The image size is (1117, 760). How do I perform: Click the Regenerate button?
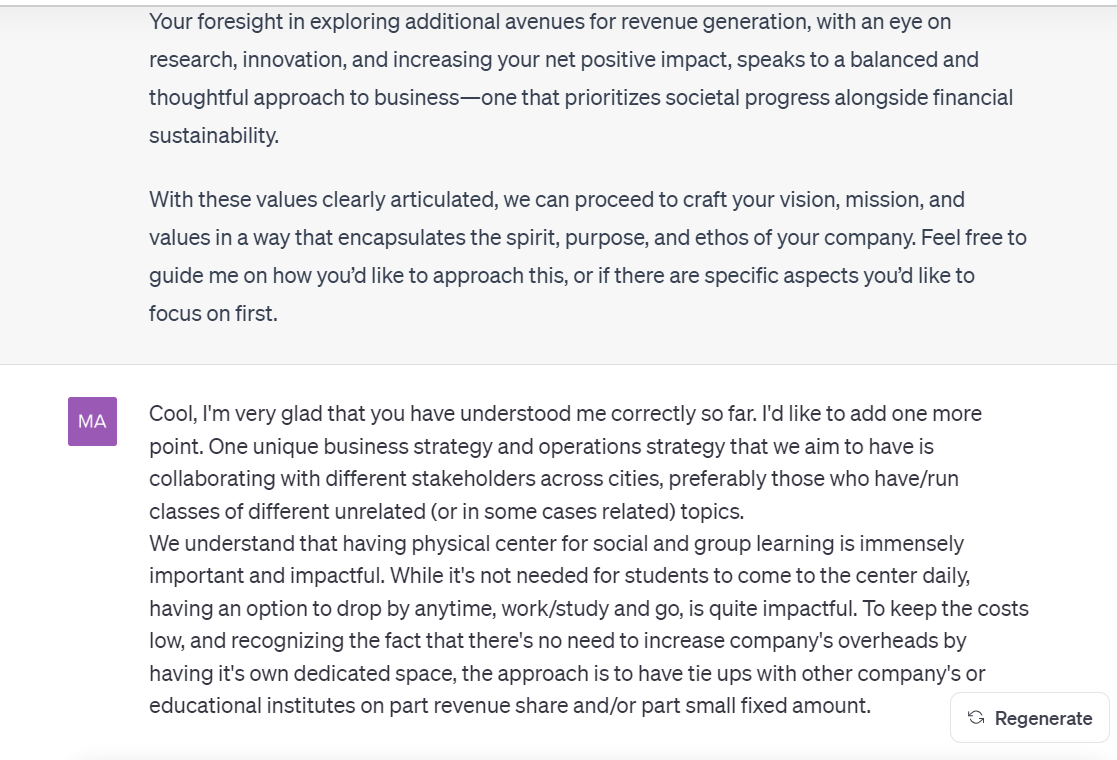(x=1030, y=718)
